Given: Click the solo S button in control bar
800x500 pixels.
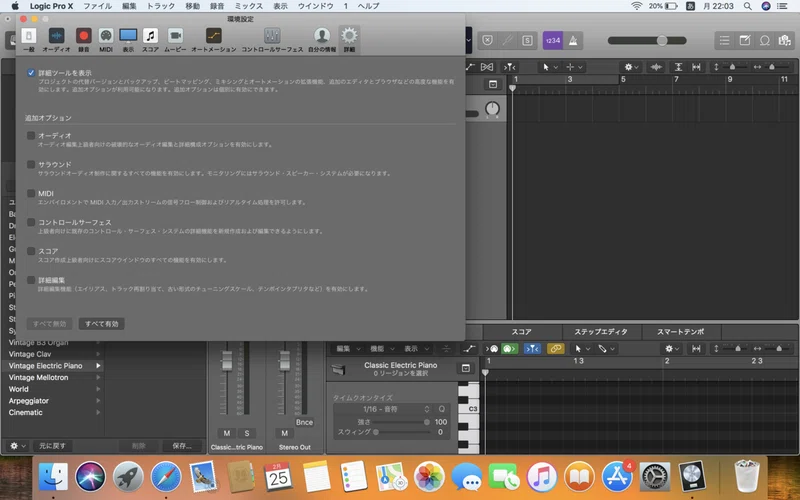Looking at the screenshot, I should (x=527, y=40).
